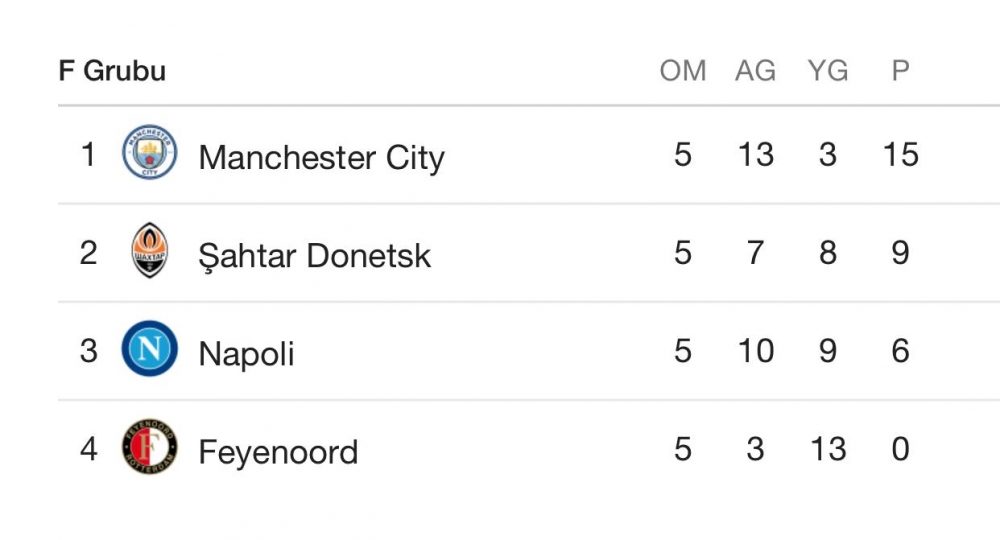Click Manchester City's 15 points value

(x=900, y=155)
